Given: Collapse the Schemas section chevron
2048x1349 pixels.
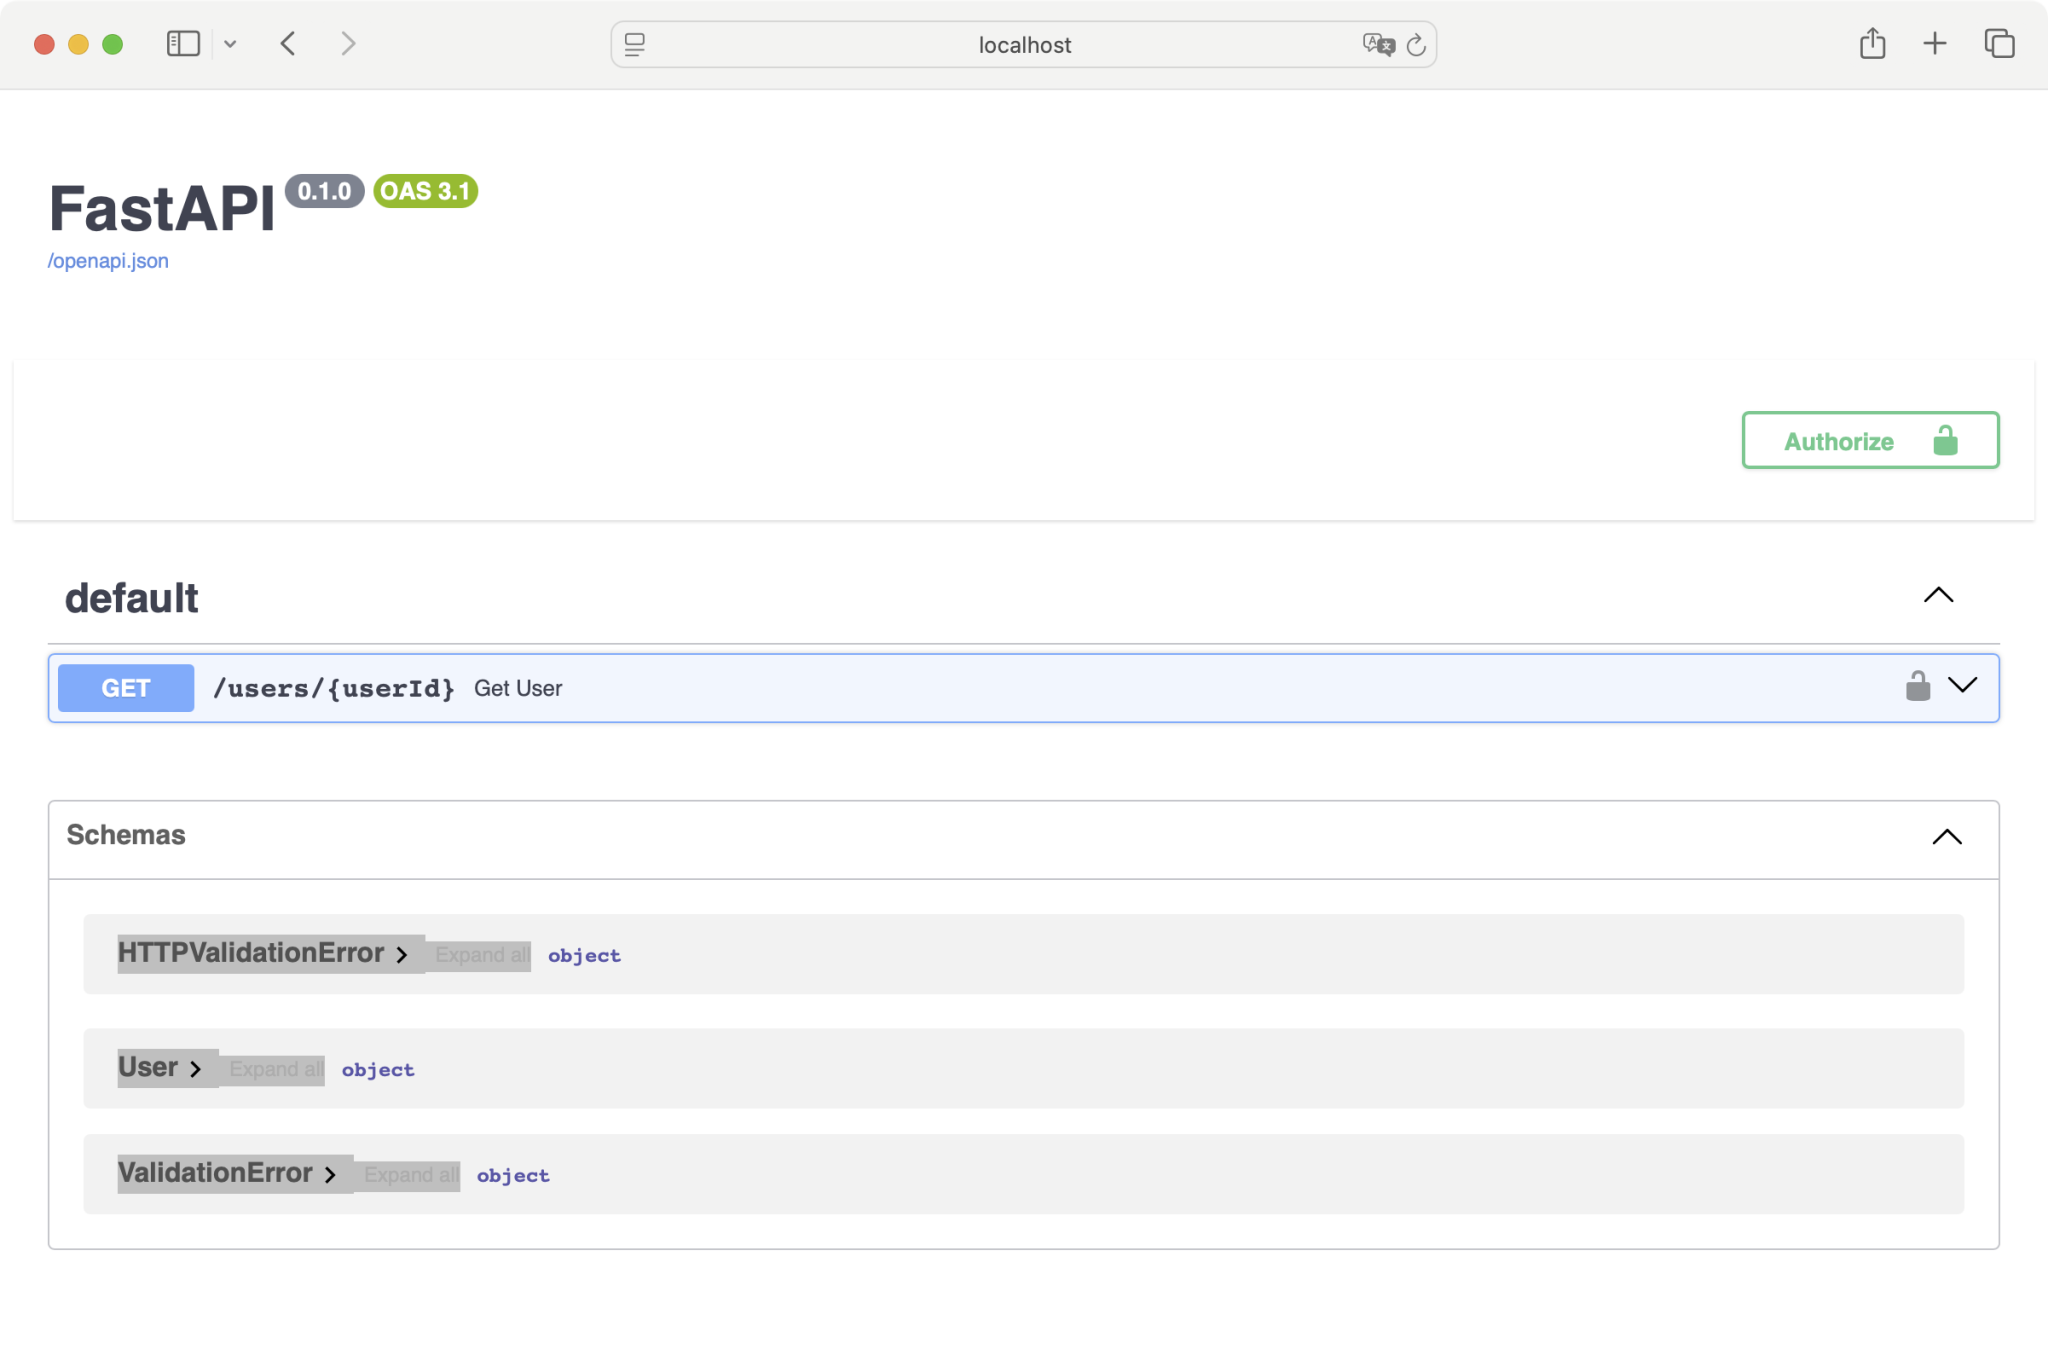Looking at the screenshot, I should pos(1946,837).
